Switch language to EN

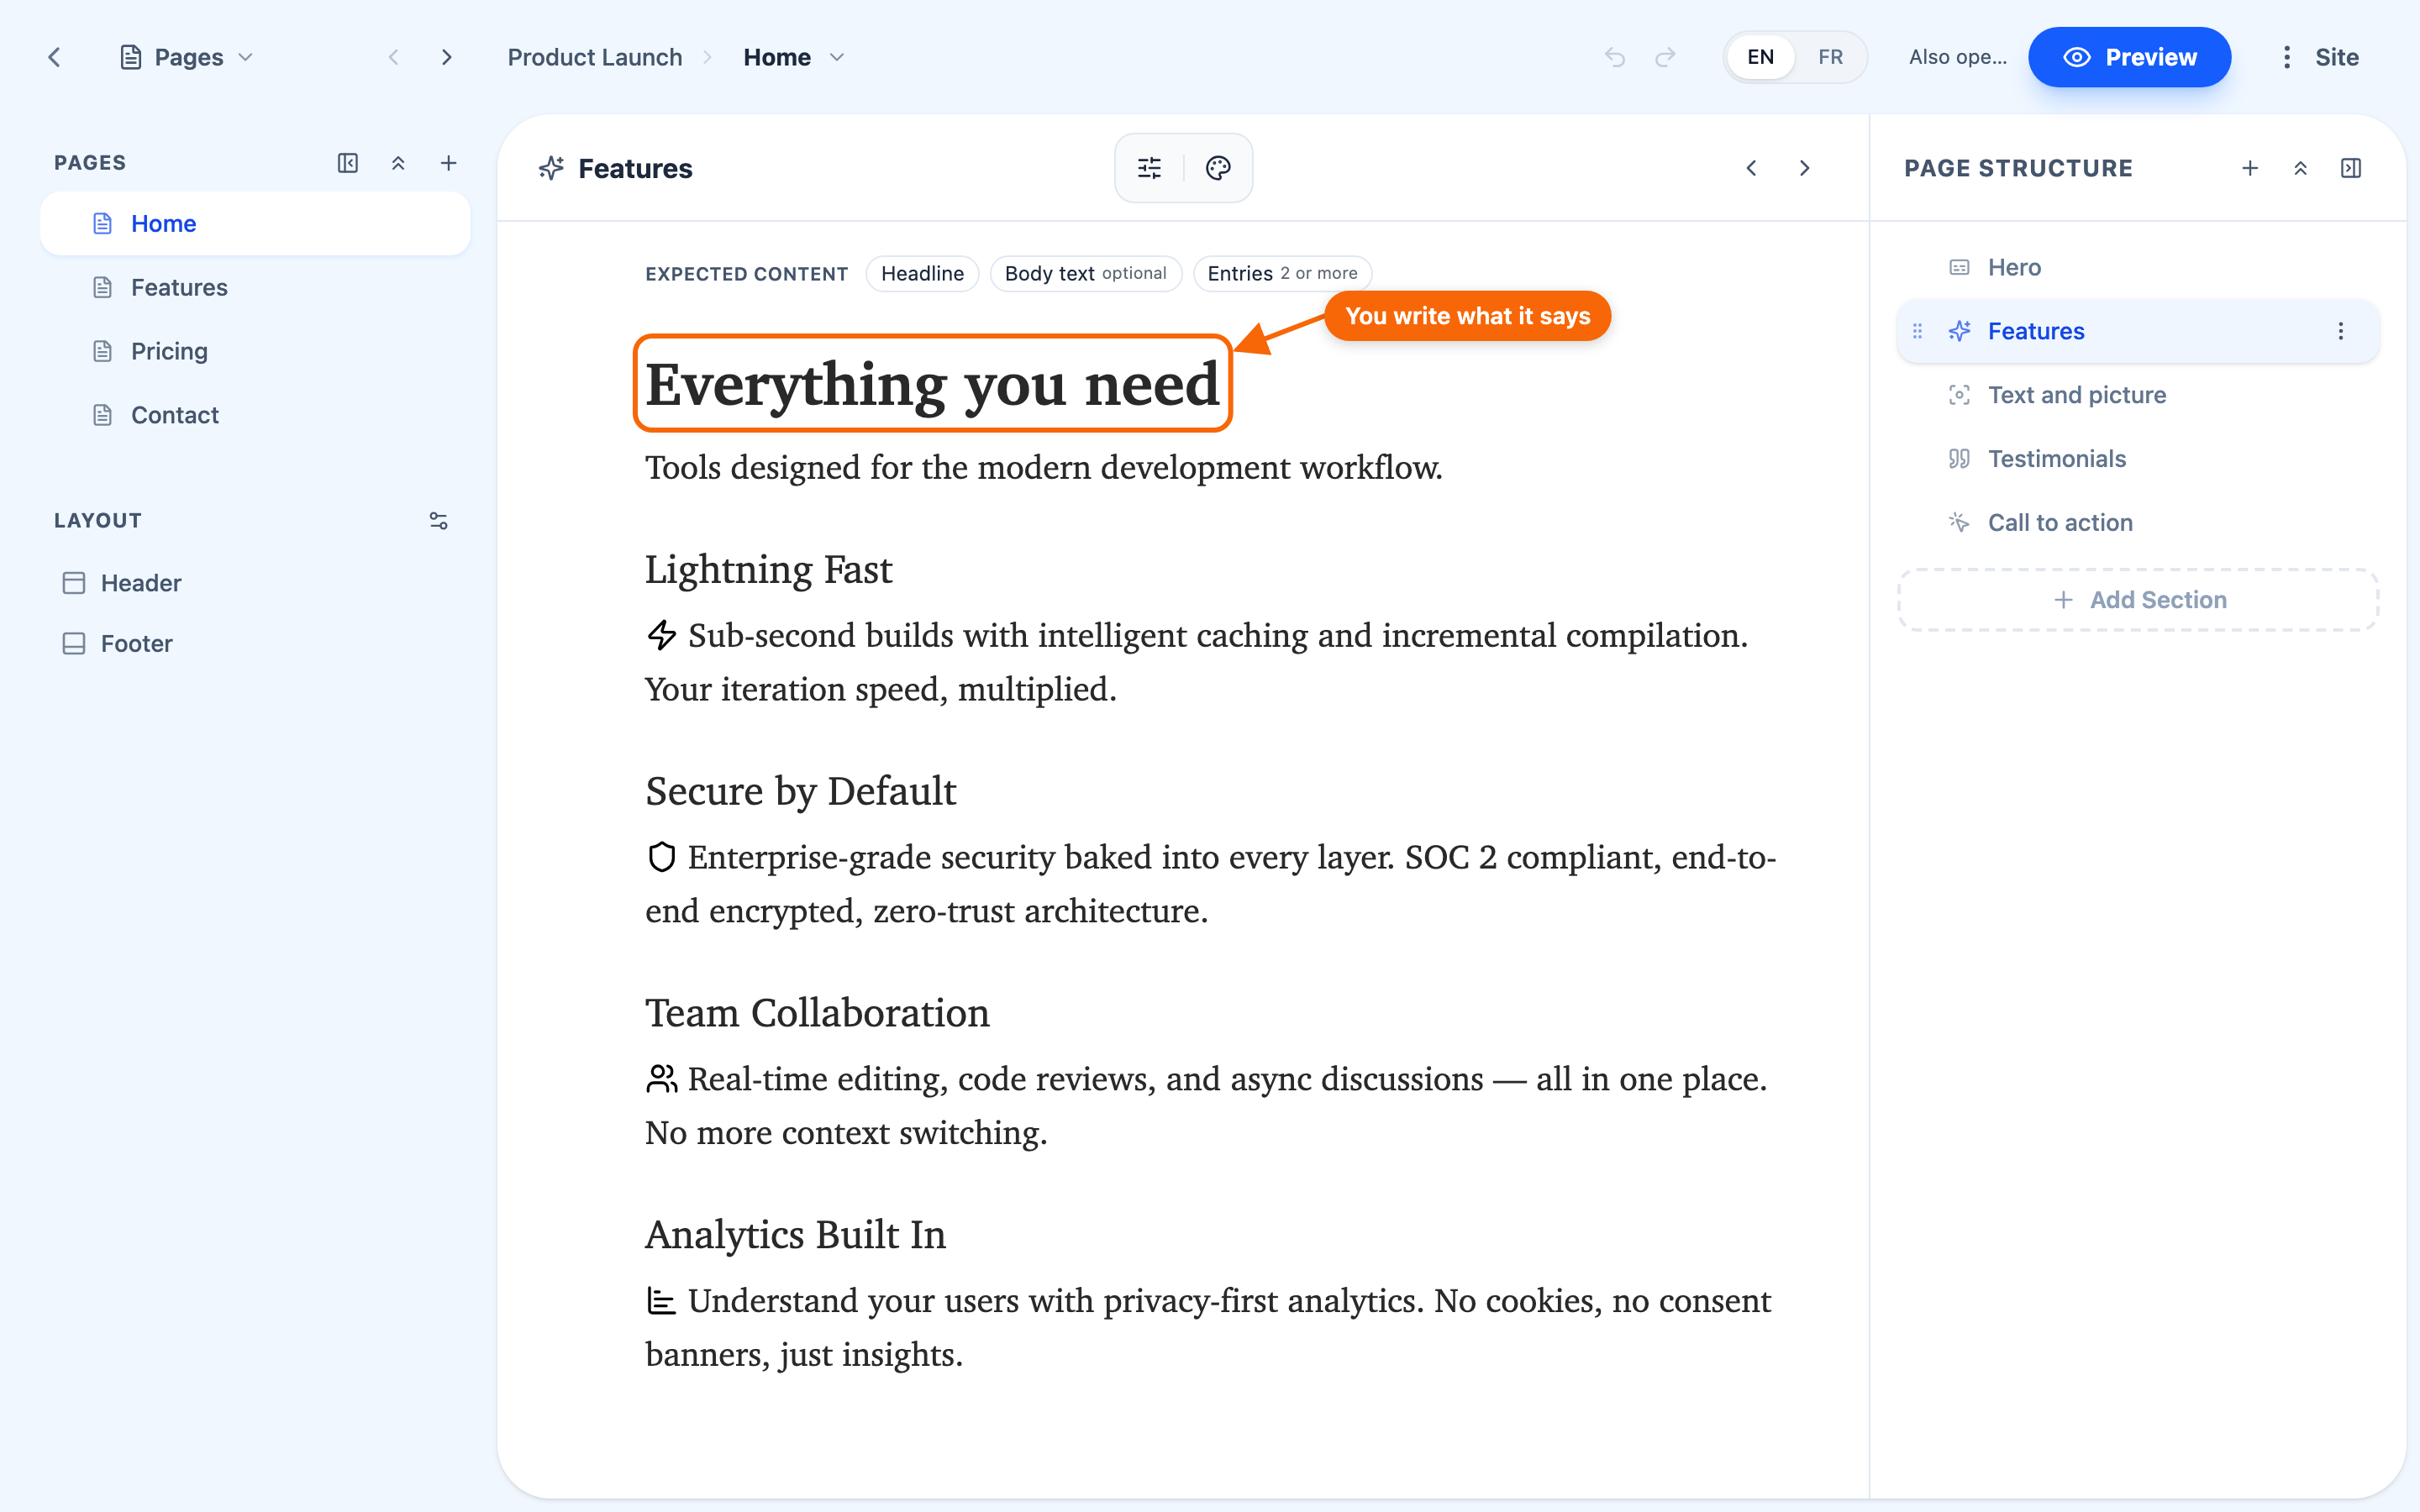click(1761, 57)
